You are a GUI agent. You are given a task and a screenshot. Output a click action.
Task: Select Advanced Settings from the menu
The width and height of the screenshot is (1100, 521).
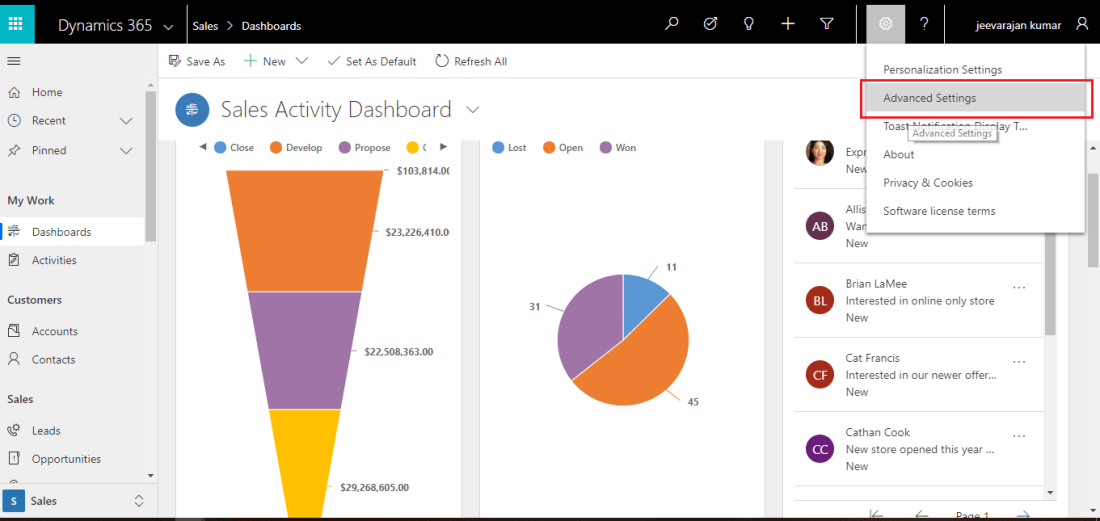[x=929, y=98]
